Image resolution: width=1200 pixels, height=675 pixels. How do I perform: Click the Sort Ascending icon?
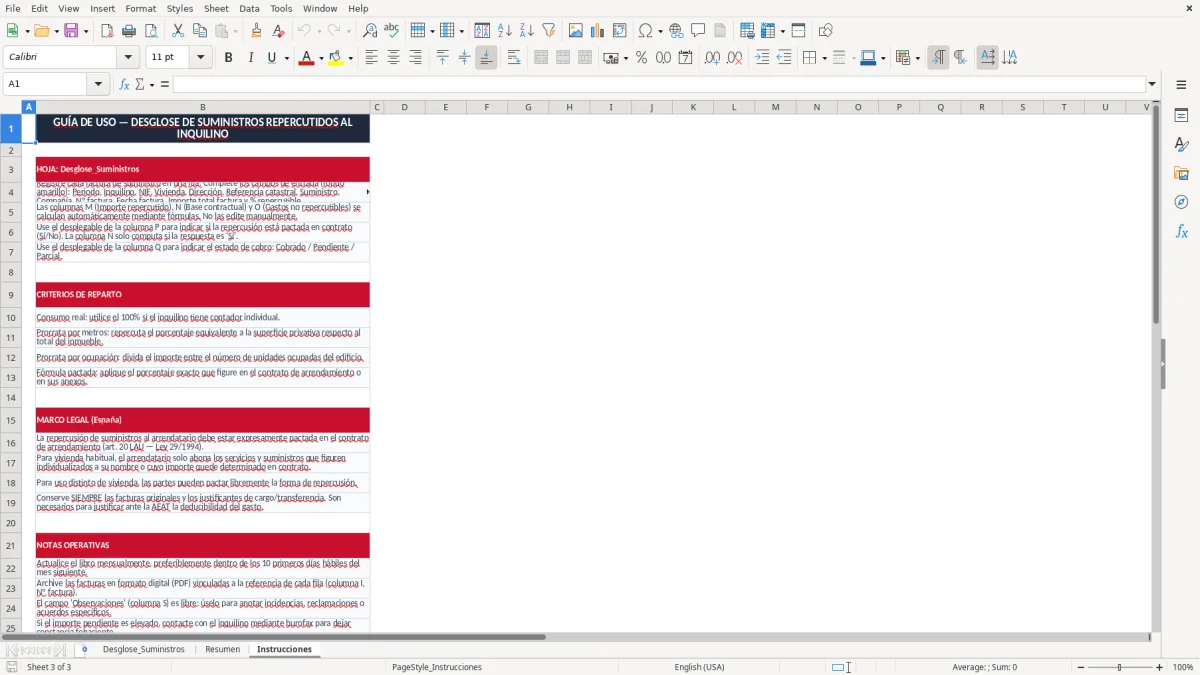point(505,31)
